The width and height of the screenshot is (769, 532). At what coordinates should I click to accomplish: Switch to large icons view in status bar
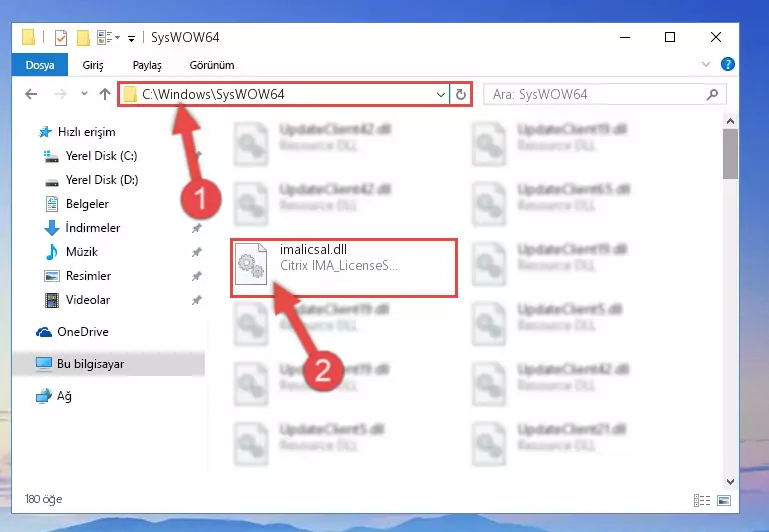pyautogui.click(x=724, y=500)
